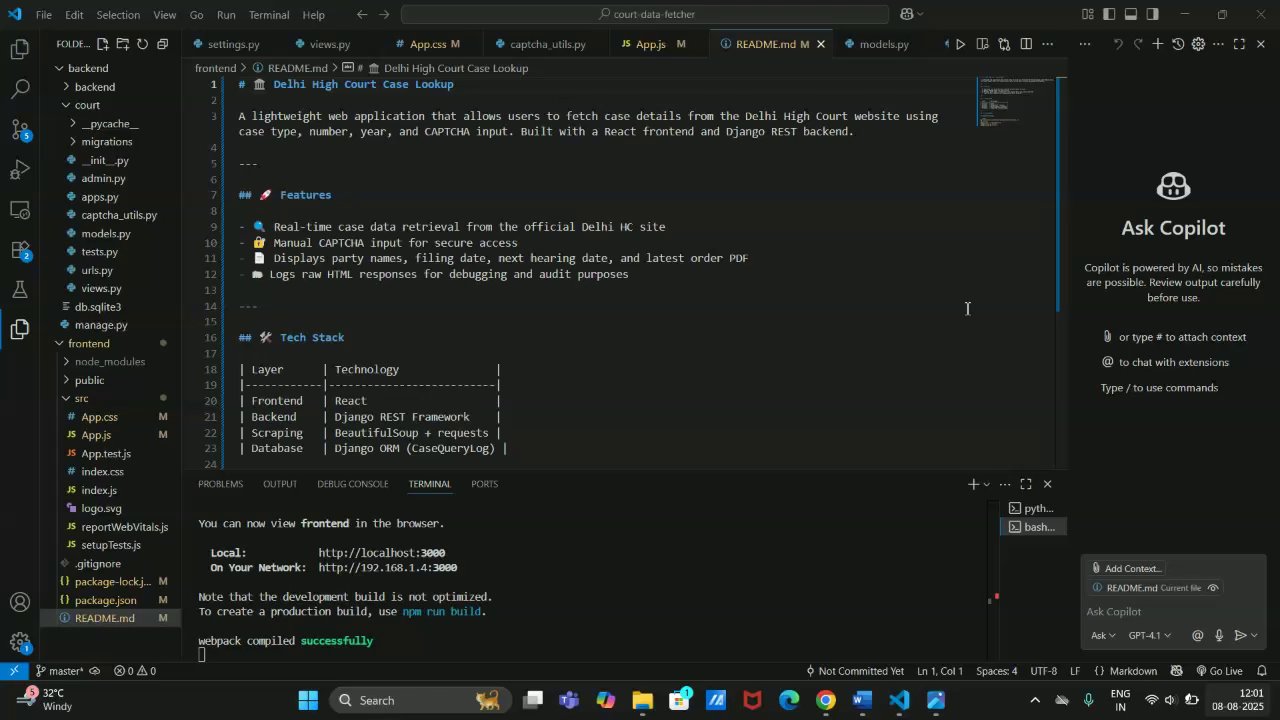Open the Ask chat mode dropdown
1280x720 pixels.
coord(1103,635)
